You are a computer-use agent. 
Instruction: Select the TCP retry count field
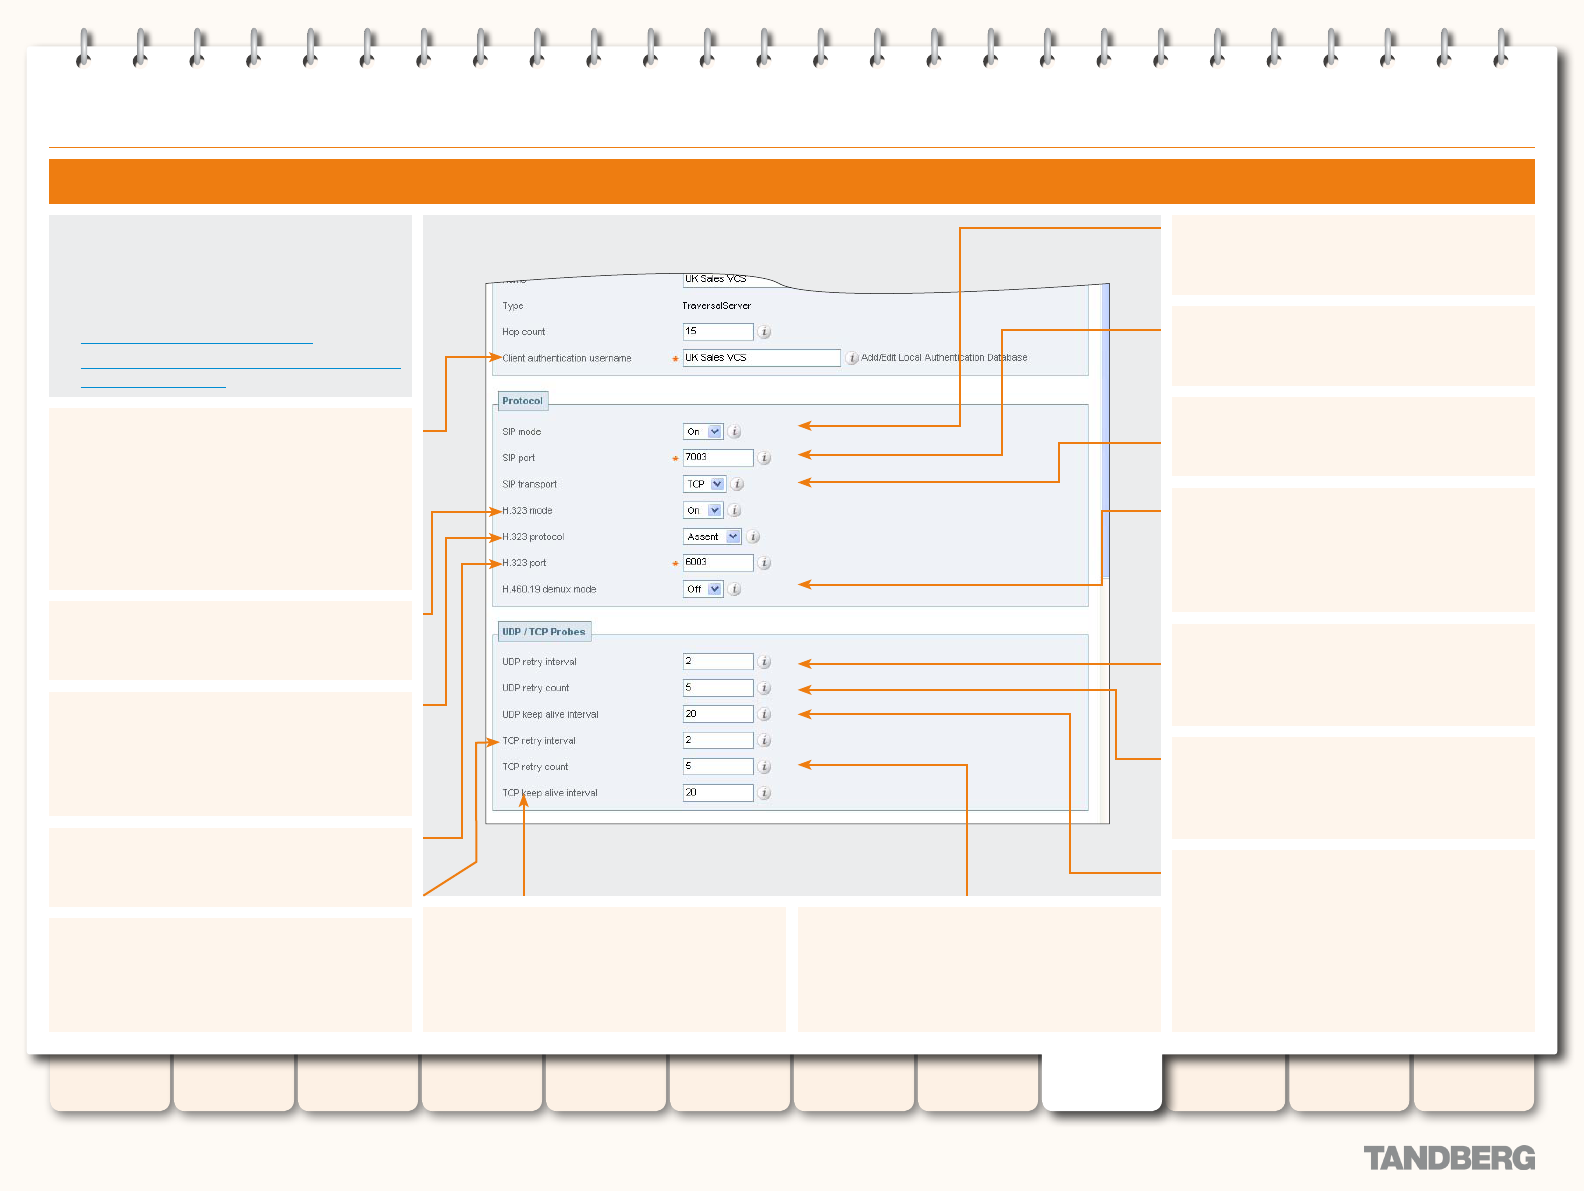pos(718,766)
